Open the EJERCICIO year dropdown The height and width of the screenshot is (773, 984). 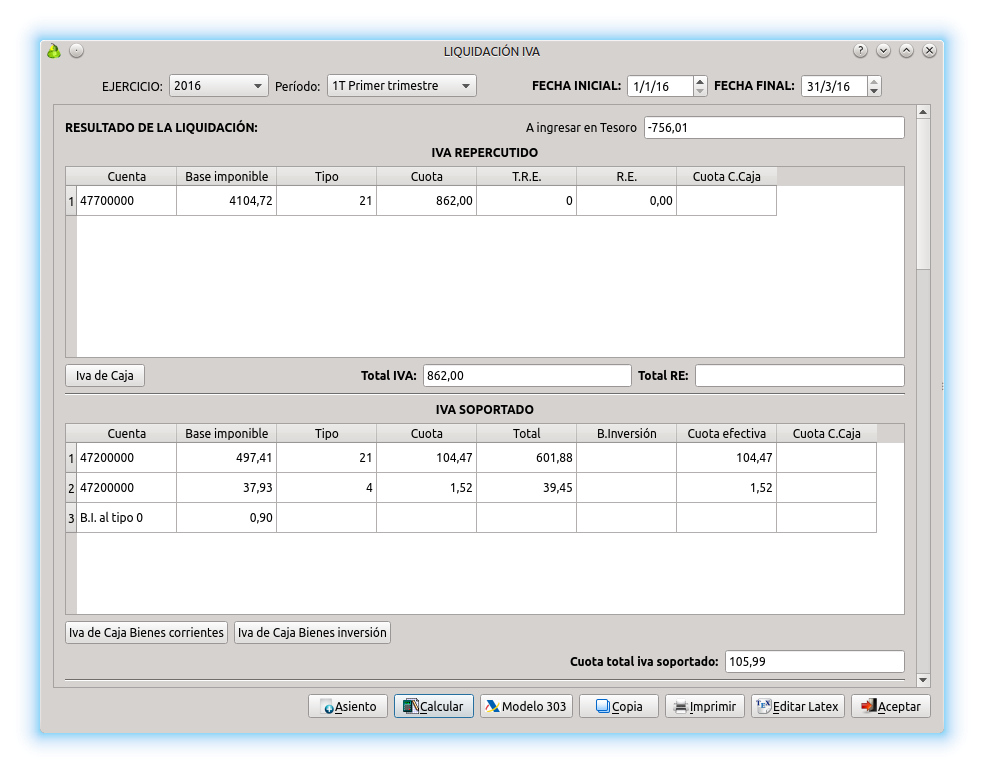click(218, 86)
